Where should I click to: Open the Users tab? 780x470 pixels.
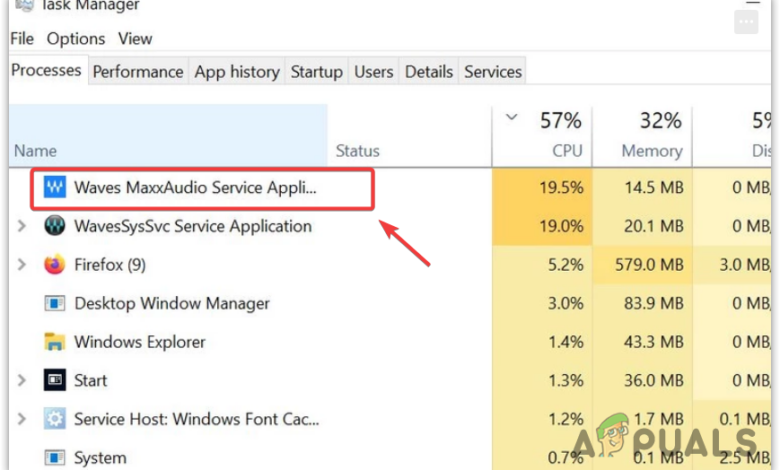tap(374, 72)
